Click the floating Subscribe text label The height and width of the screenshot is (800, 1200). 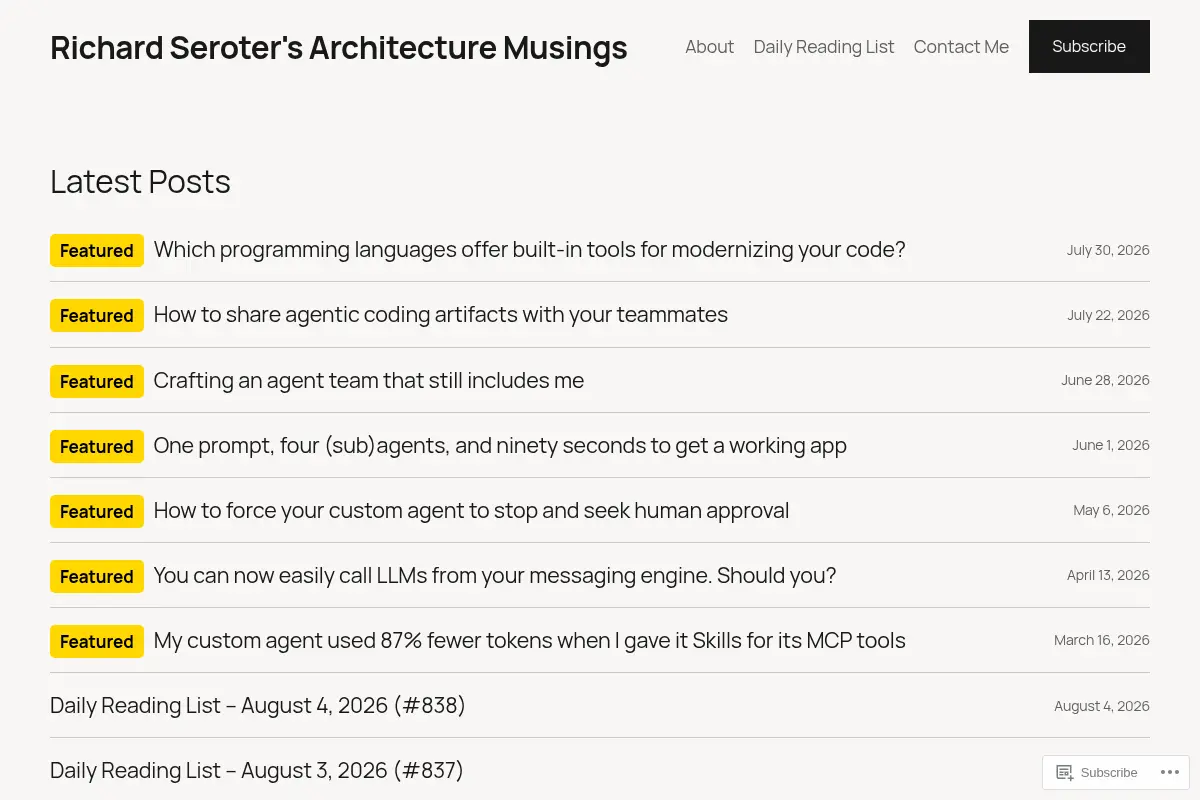coord(1109,772)
